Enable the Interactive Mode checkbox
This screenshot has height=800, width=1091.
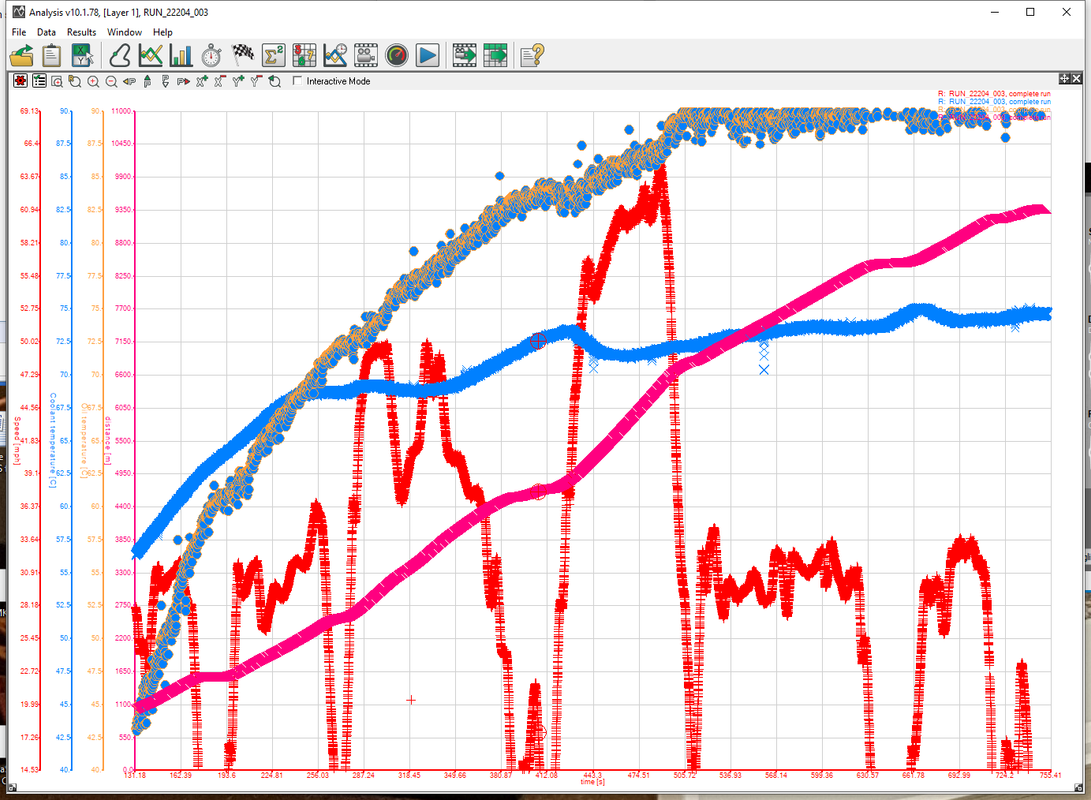298,81
